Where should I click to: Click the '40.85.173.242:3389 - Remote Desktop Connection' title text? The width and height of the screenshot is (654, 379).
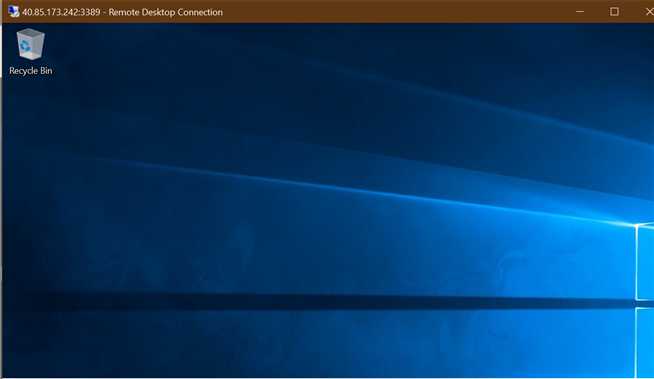point(122,12)
